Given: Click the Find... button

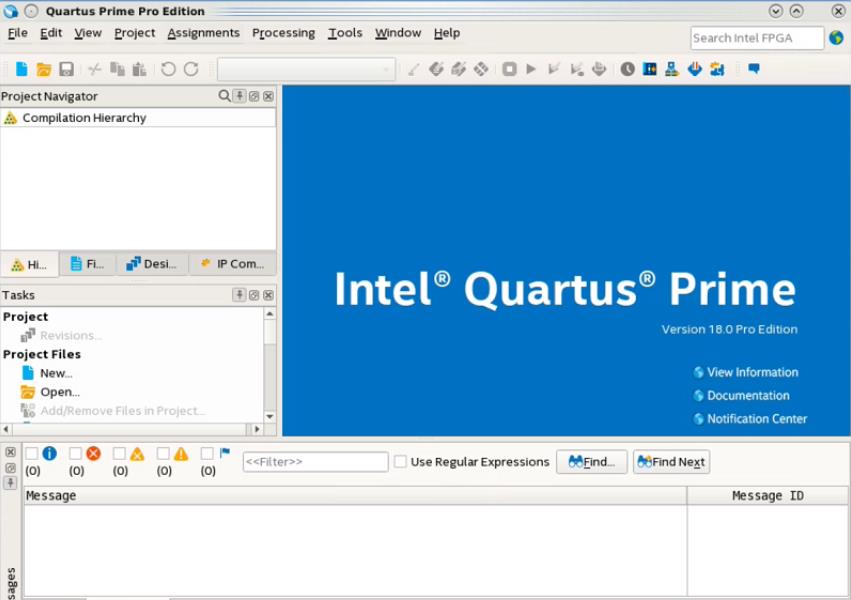Looking at the screenshot, I should point(592,462).
